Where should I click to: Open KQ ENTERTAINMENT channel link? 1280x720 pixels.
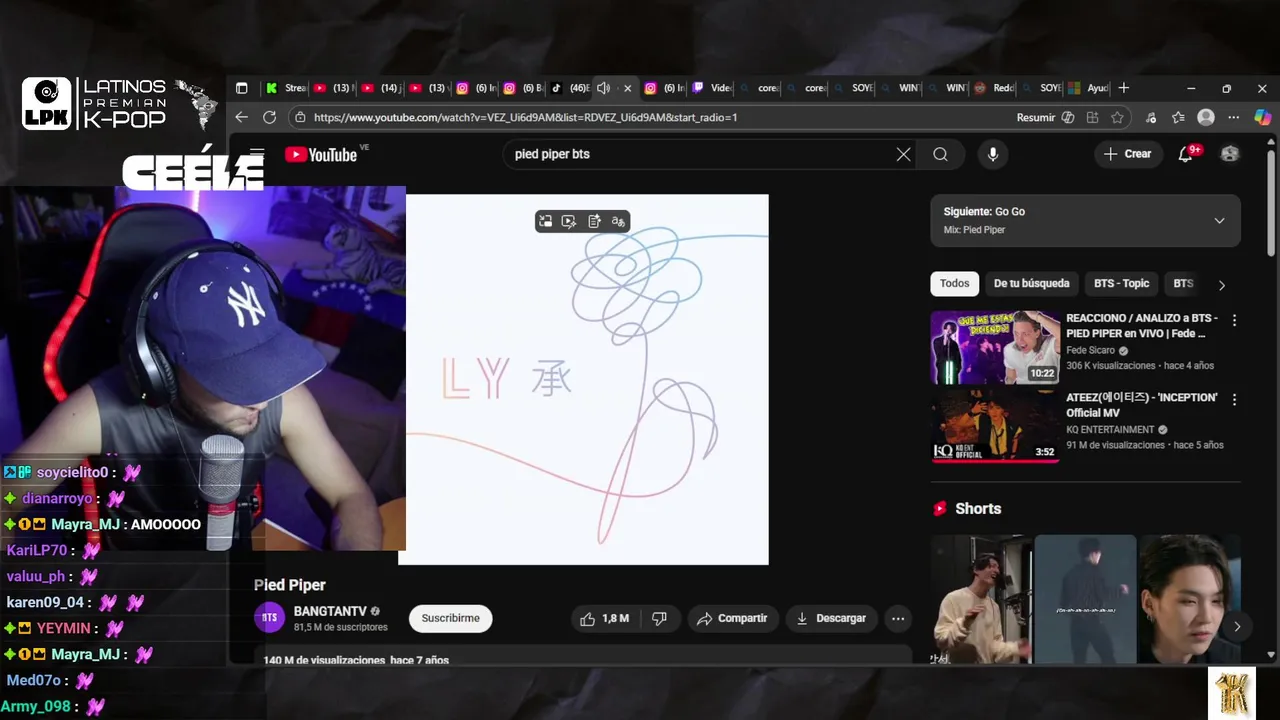1110,430
